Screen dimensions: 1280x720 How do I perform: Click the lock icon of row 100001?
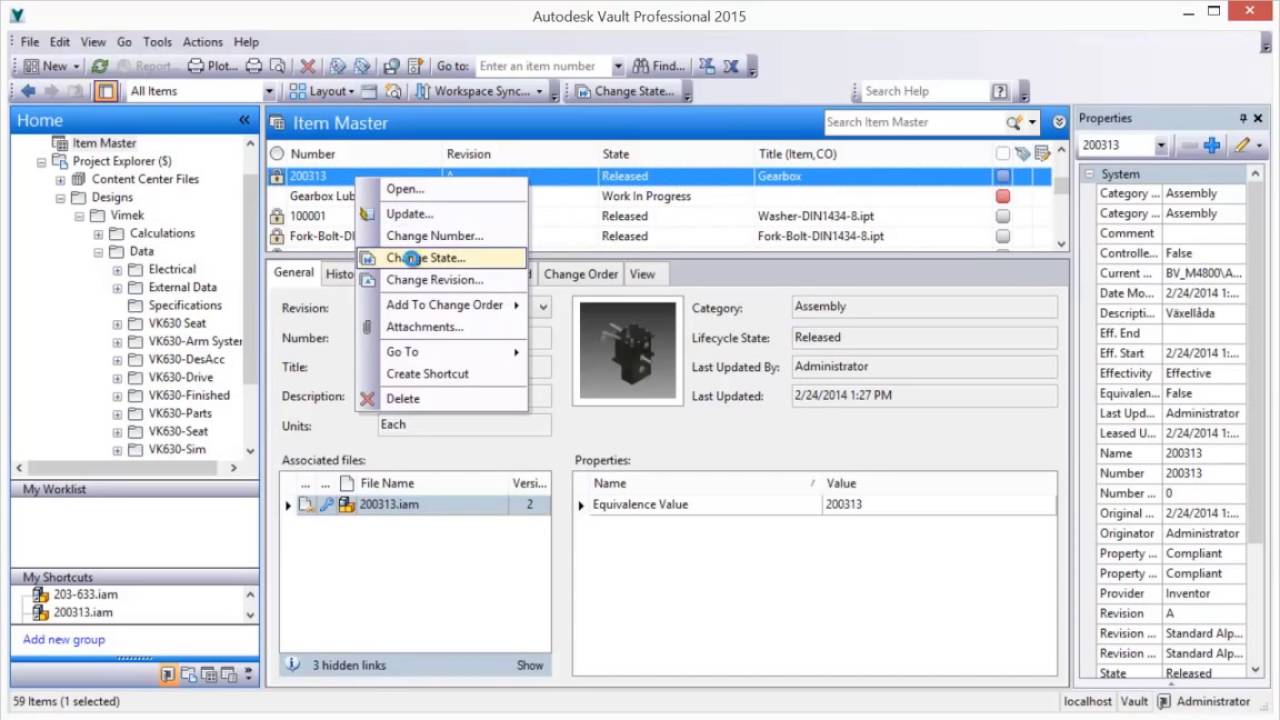(x=277, y=216)
